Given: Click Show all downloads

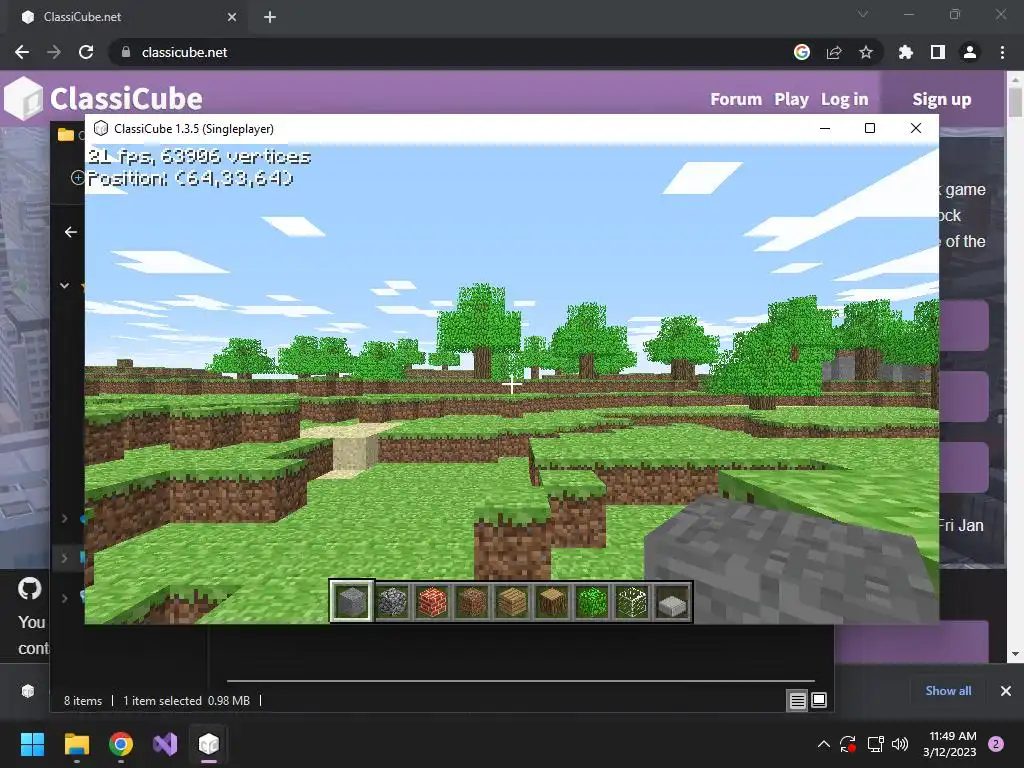Looking at the screenshot, I should click(x=948, y=690).
